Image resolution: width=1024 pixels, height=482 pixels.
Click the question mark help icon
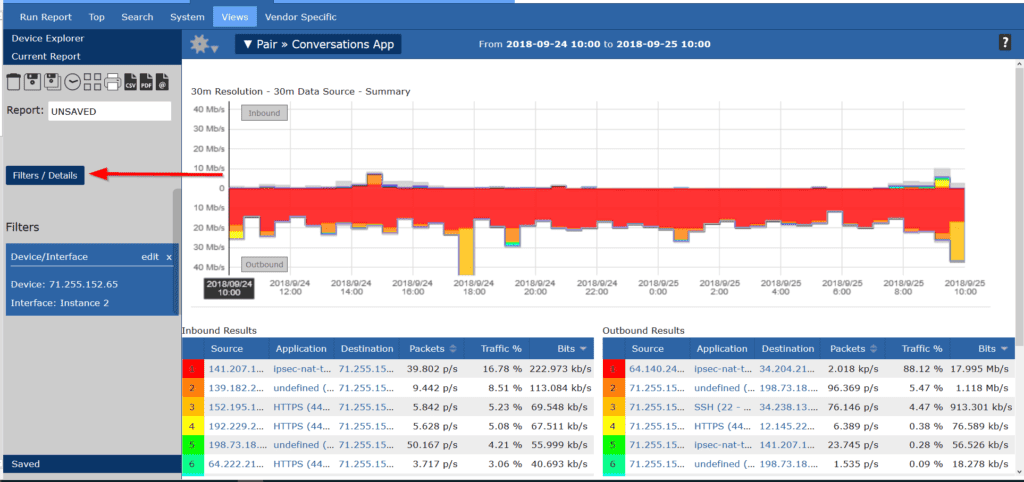(1005, 43)
